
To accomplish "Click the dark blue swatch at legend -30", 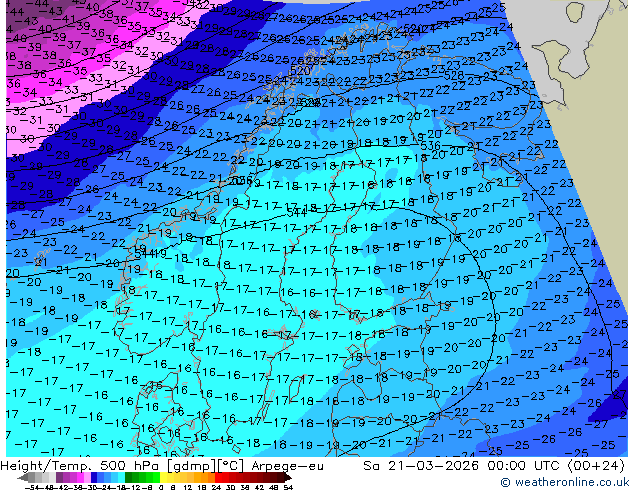I will [x=94, y=478].
